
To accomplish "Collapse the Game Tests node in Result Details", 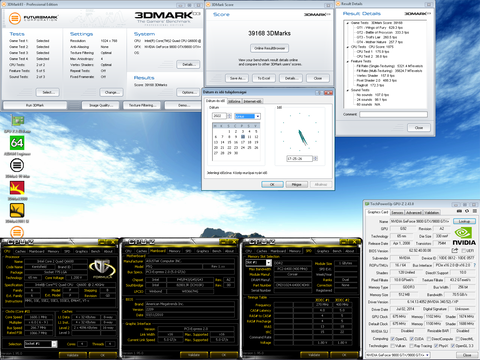I will 348,23.
